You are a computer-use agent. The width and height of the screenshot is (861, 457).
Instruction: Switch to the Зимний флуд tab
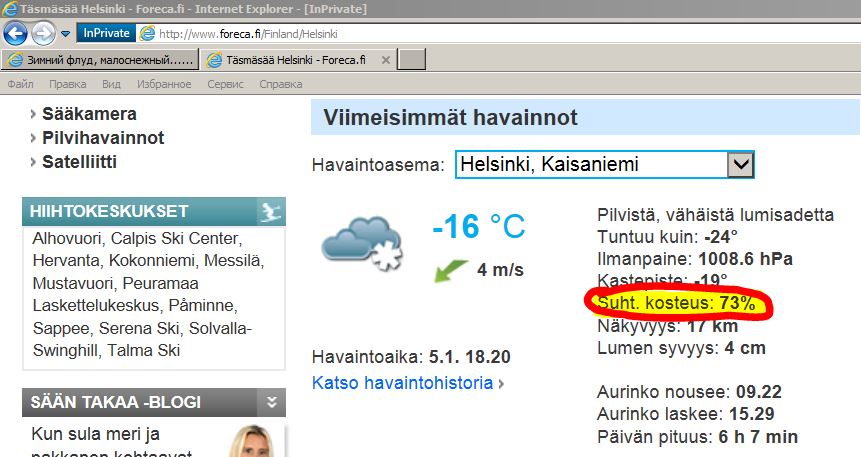click(x=98, y=60)
